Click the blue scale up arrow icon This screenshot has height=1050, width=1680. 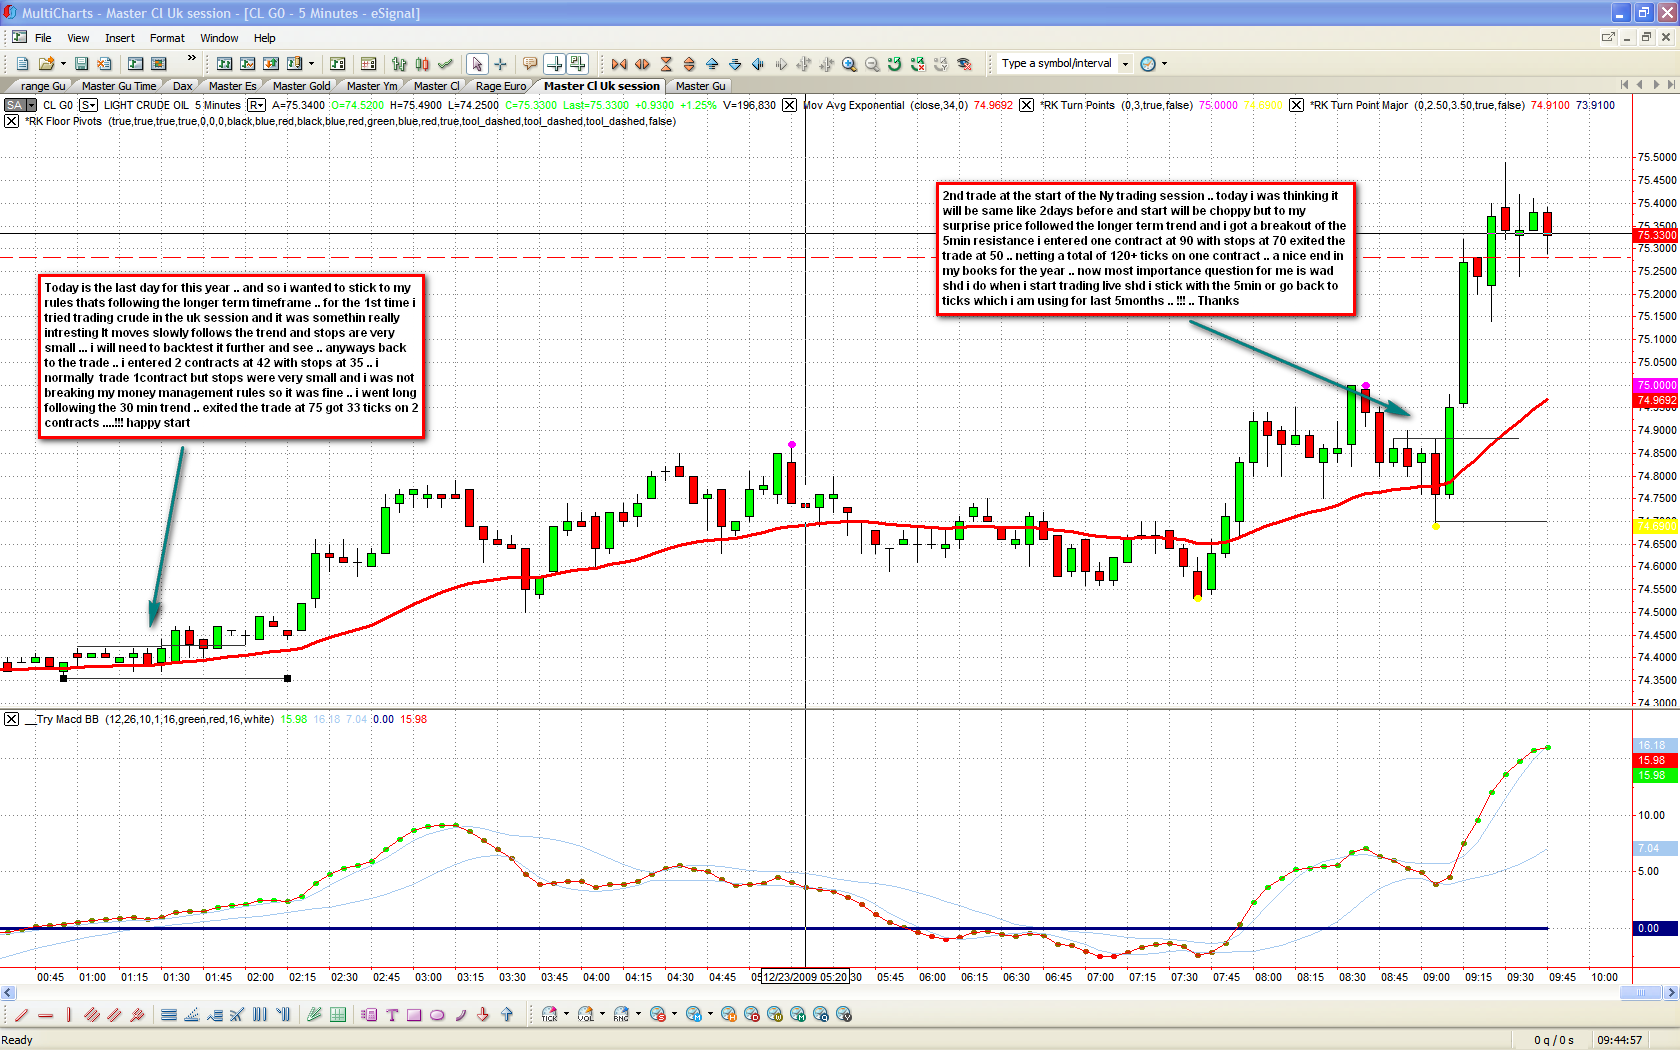tap(712, 64)
